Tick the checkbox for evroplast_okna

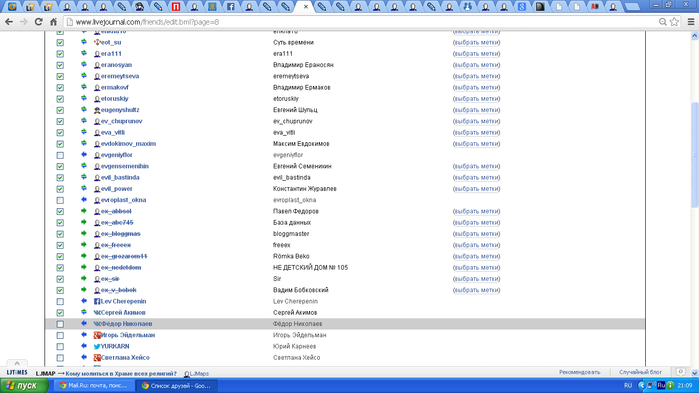click(x=60, y=200)
